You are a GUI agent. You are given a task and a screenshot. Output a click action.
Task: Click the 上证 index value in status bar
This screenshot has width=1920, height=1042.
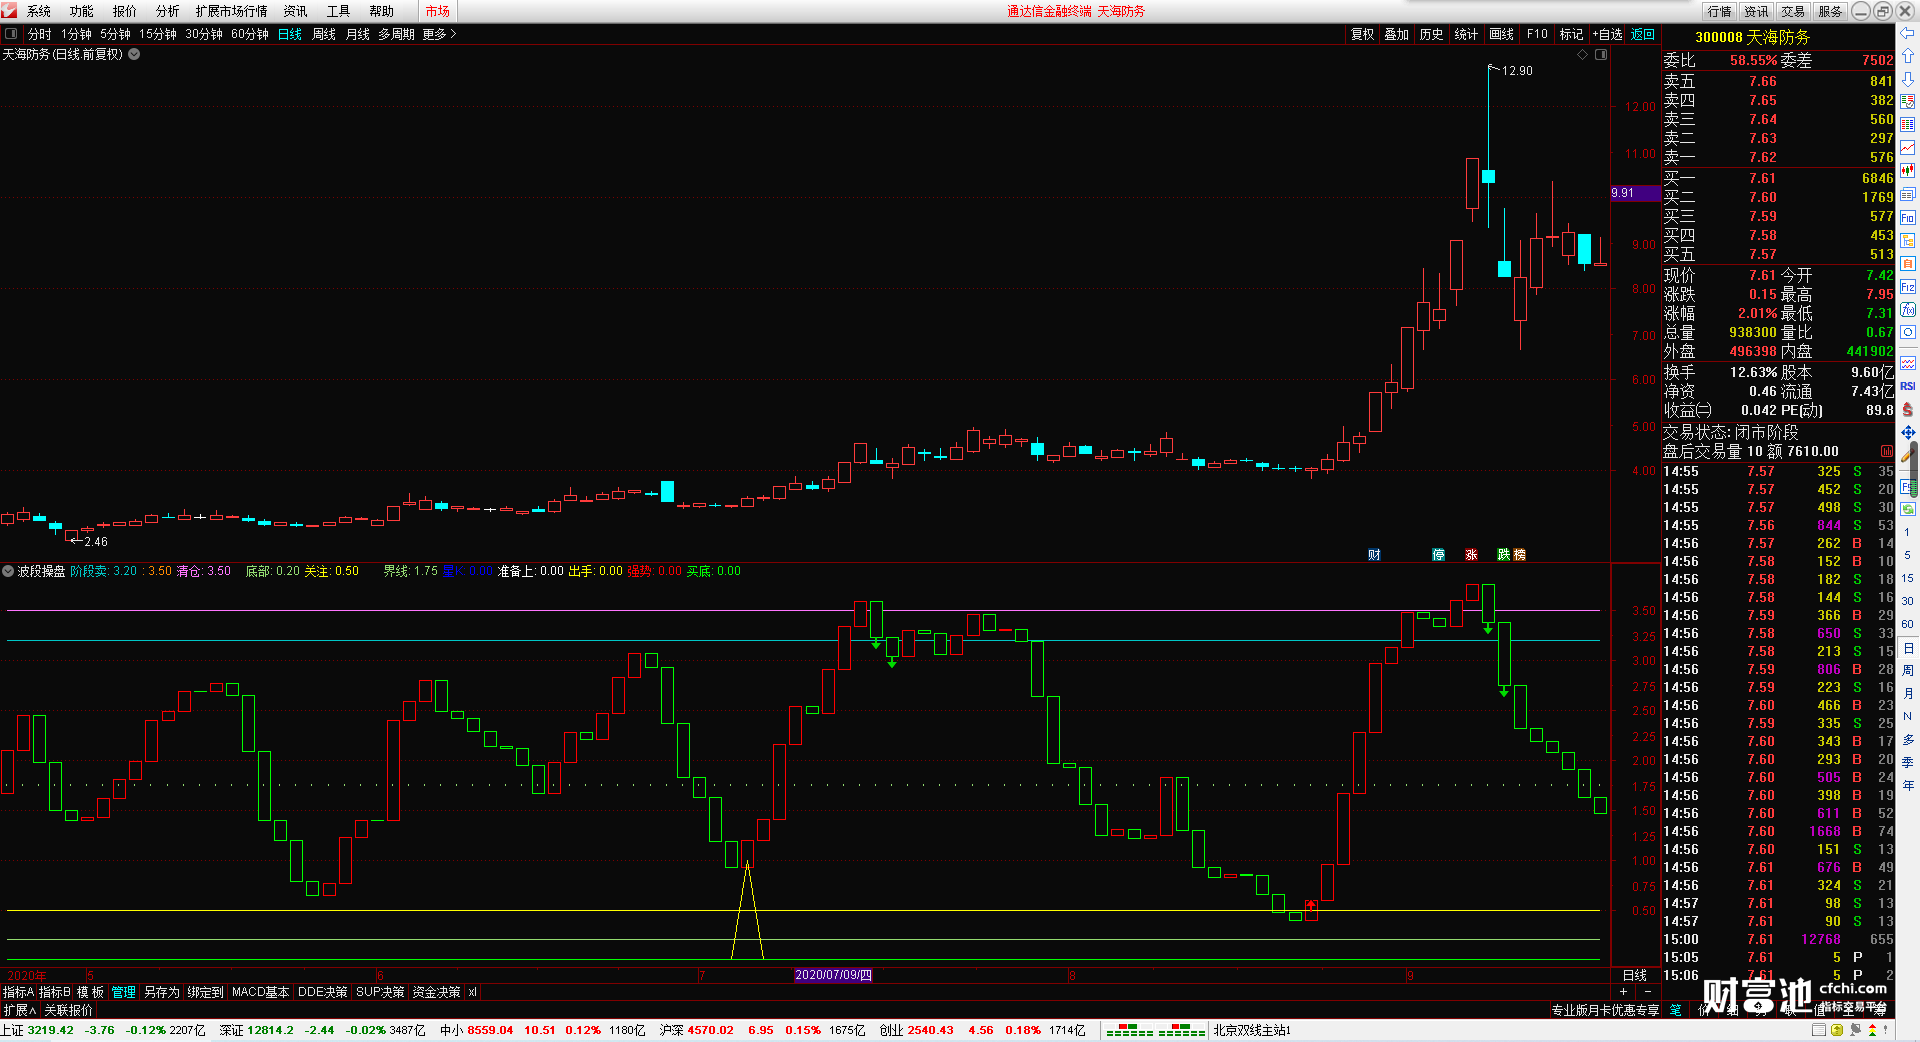click(x=50, y=1030)
